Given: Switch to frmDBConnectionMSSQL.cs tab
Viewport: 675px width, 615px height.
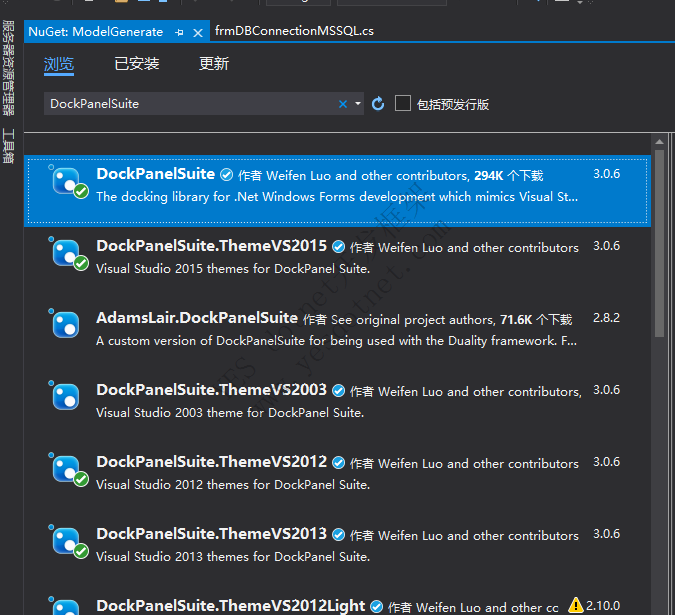Looking at the screenshot, I should coord(294,31).
